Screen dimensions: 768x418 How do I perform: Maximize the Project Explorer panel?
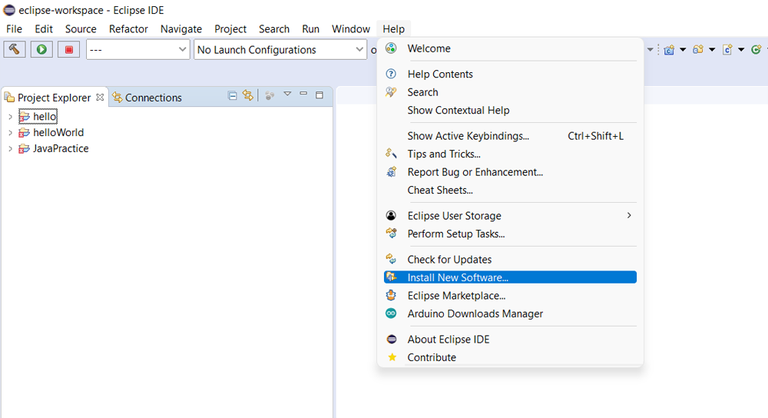pos(320,95)
